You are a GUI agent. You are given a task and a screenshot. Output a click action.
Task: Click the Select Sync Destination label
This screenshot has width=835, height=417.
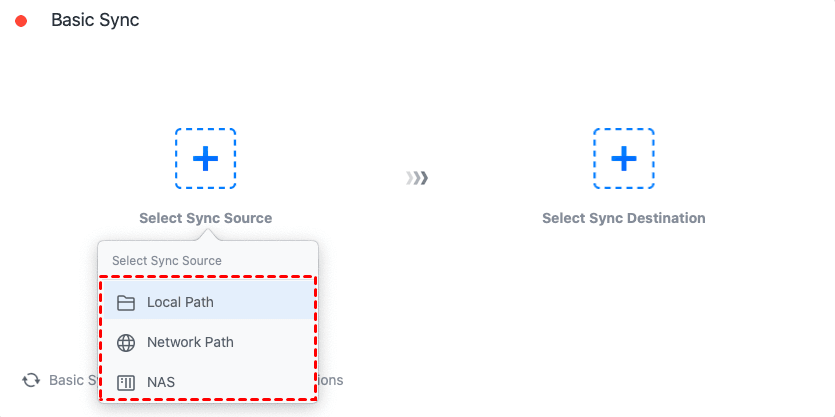pyautogui.click(x=623, y=218)
